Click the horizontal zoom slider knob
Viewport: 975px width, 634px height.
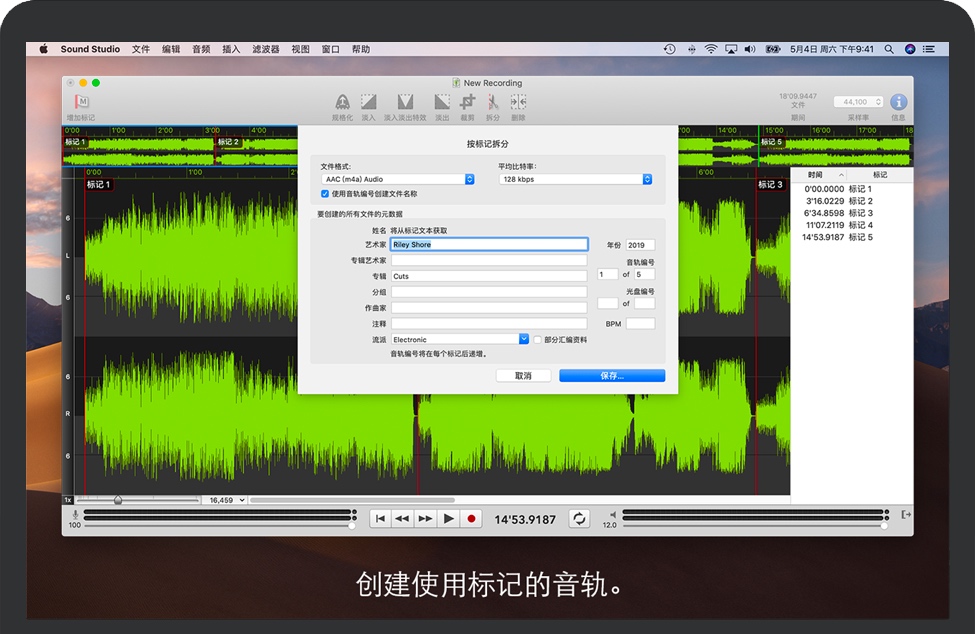(118, 500)
